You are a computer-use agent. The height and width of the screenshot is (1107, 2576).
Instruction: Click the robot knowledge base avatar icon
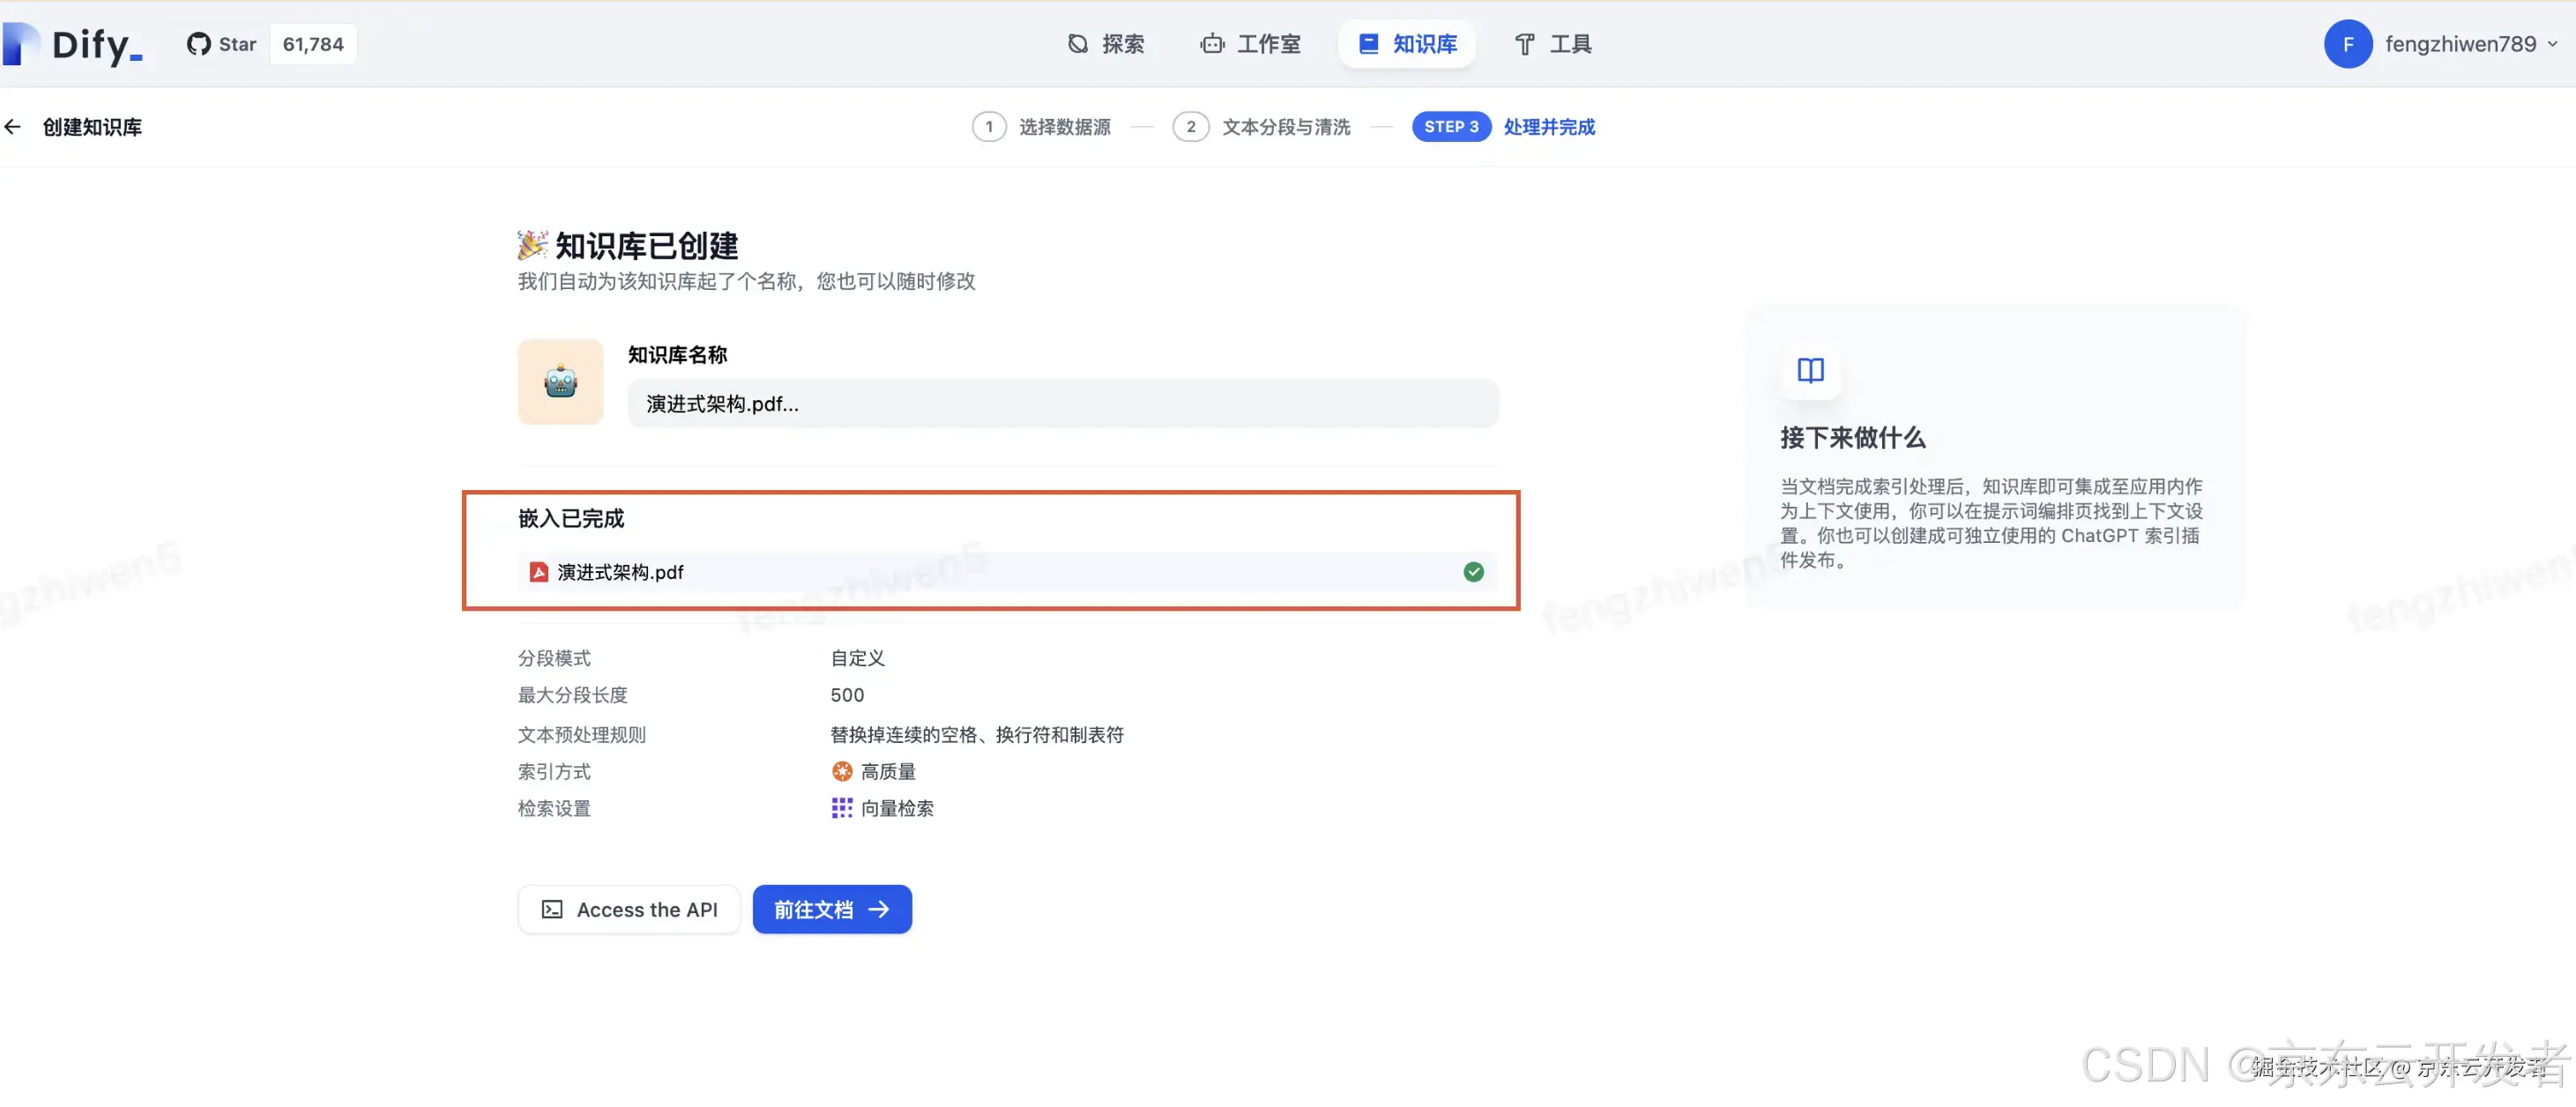[560, 382]
